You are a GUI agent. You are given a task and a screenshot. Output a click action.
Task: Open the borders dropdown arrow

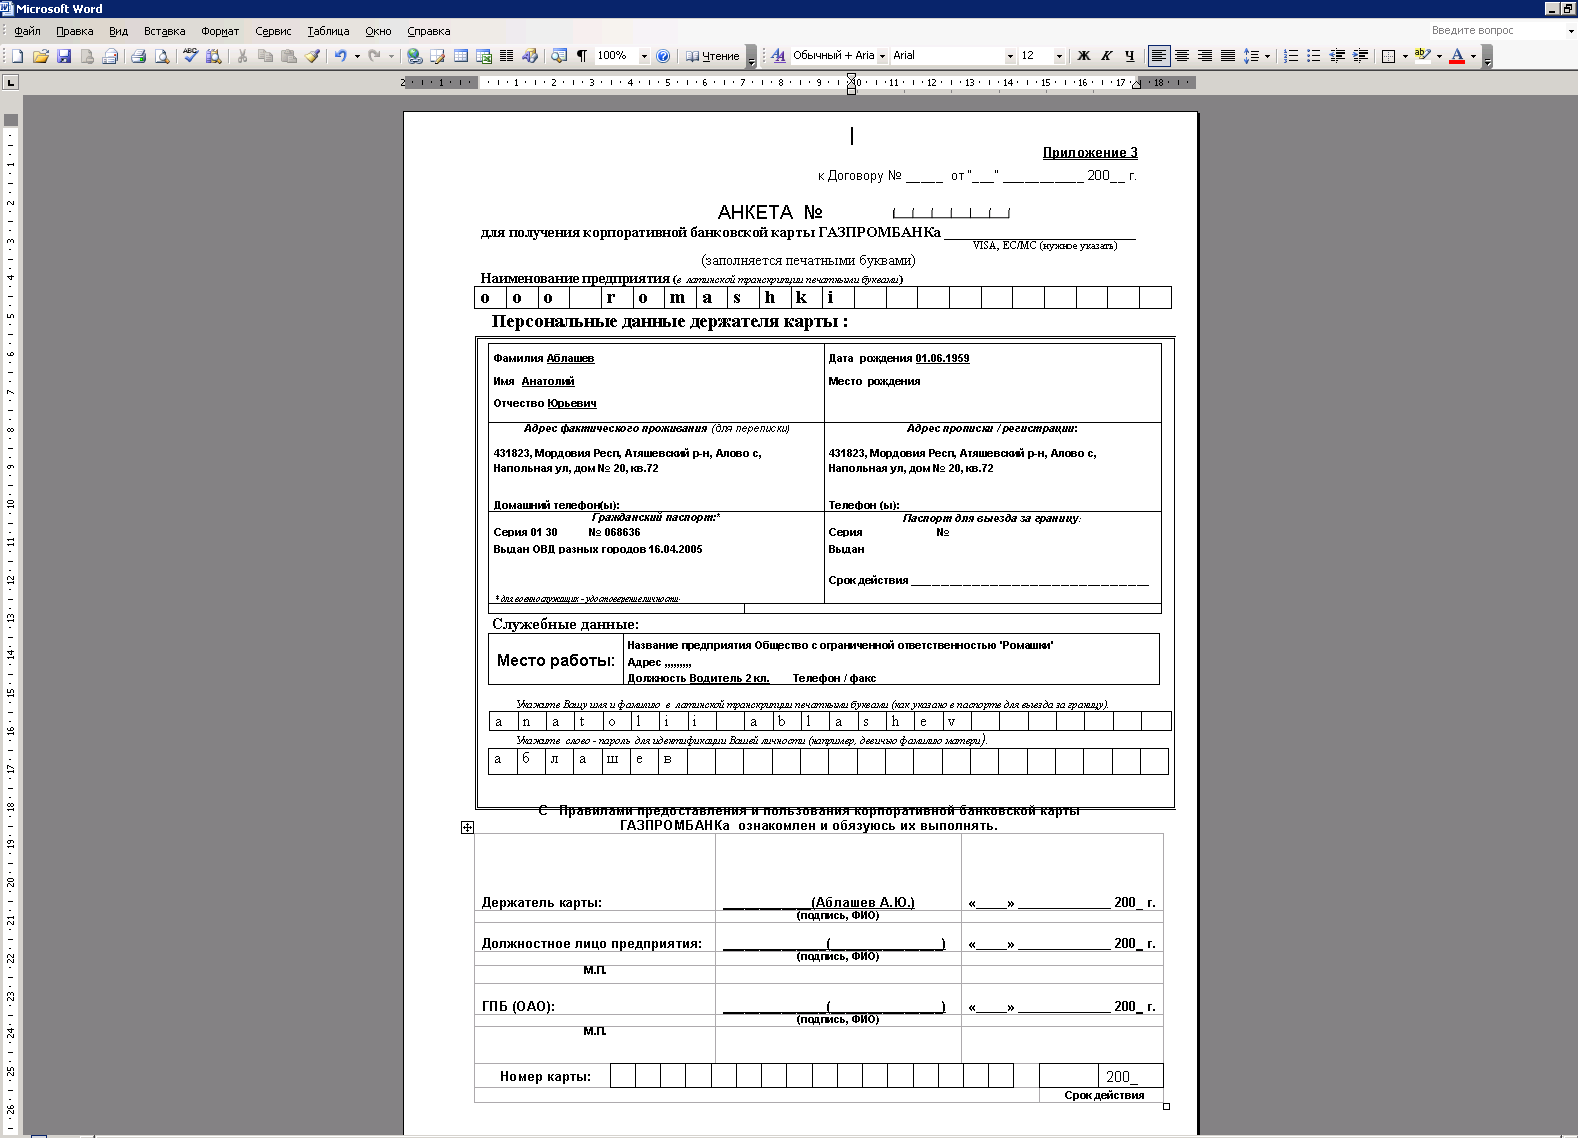point(1405,56)
